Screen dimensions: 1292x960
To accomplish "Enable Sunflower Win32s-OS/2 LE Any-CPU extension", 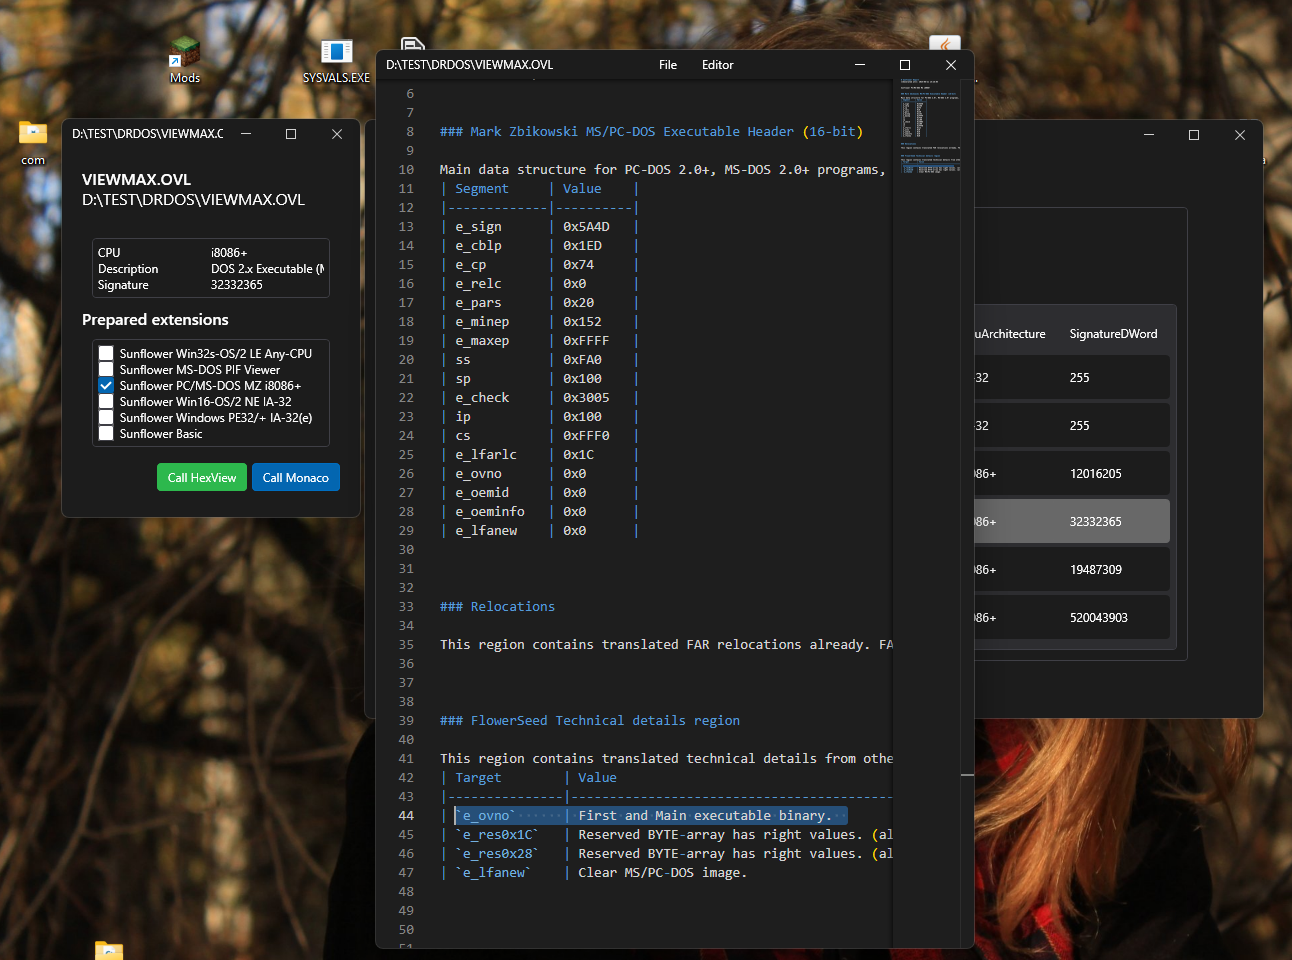I will (x=106, y=353).
